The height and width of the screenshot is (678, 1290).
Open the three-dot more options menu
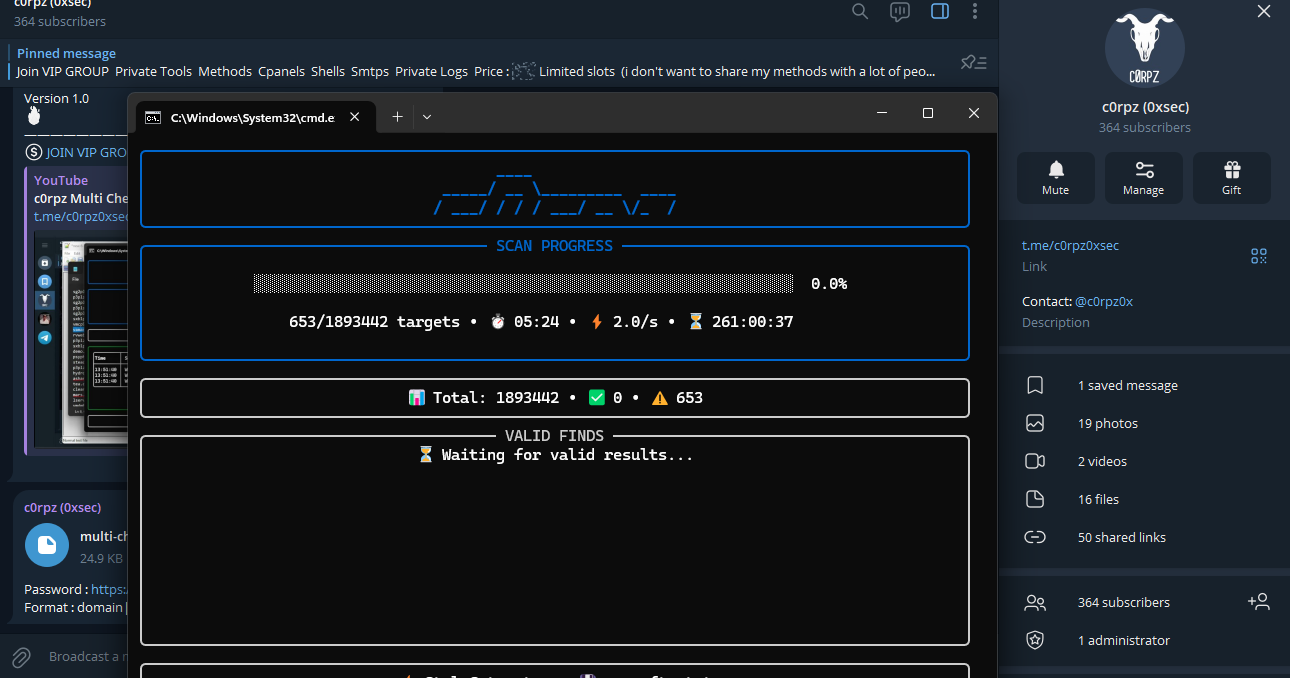click(x=975, y=11)
